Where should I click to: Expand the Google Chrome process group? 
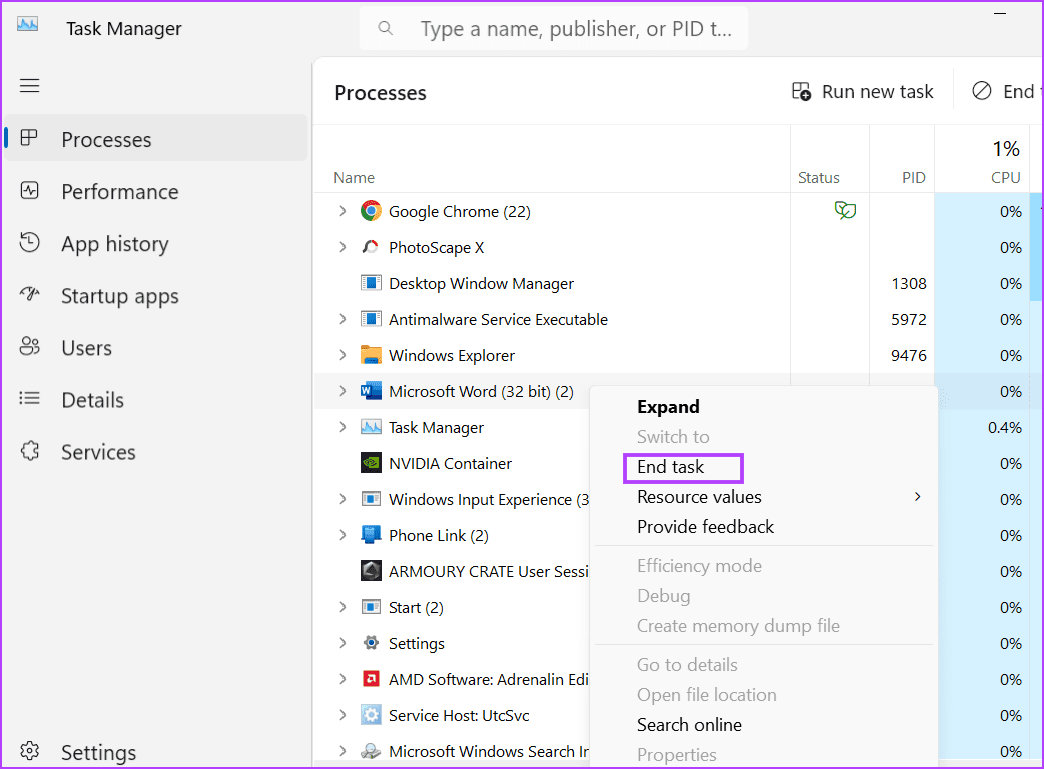(x=342, y=211)
